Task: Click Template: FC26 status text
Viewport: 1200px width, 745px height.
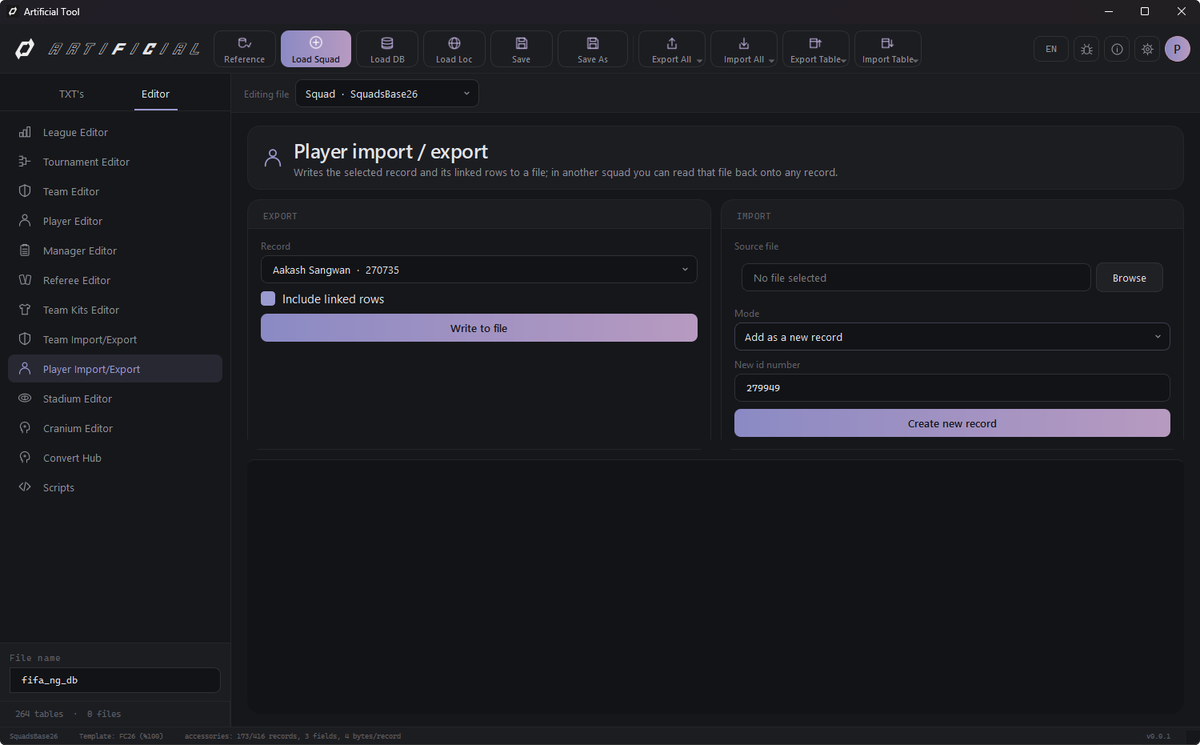Action: point(121,736)
